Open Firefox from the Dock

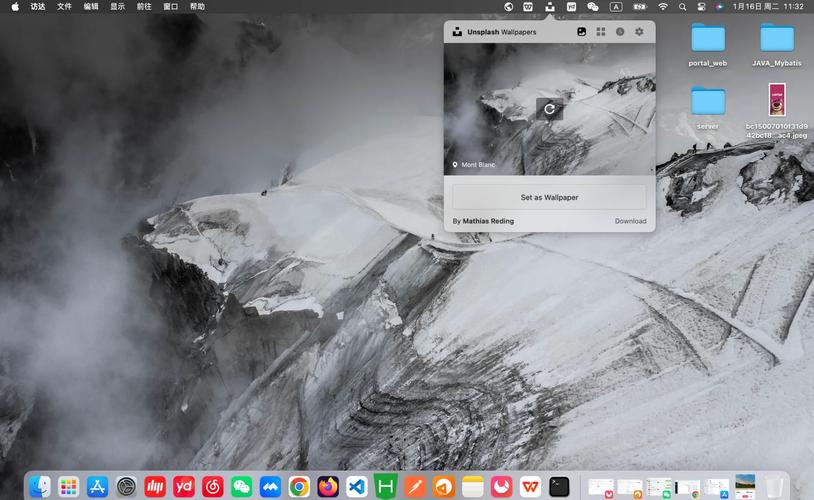[328, 487]
